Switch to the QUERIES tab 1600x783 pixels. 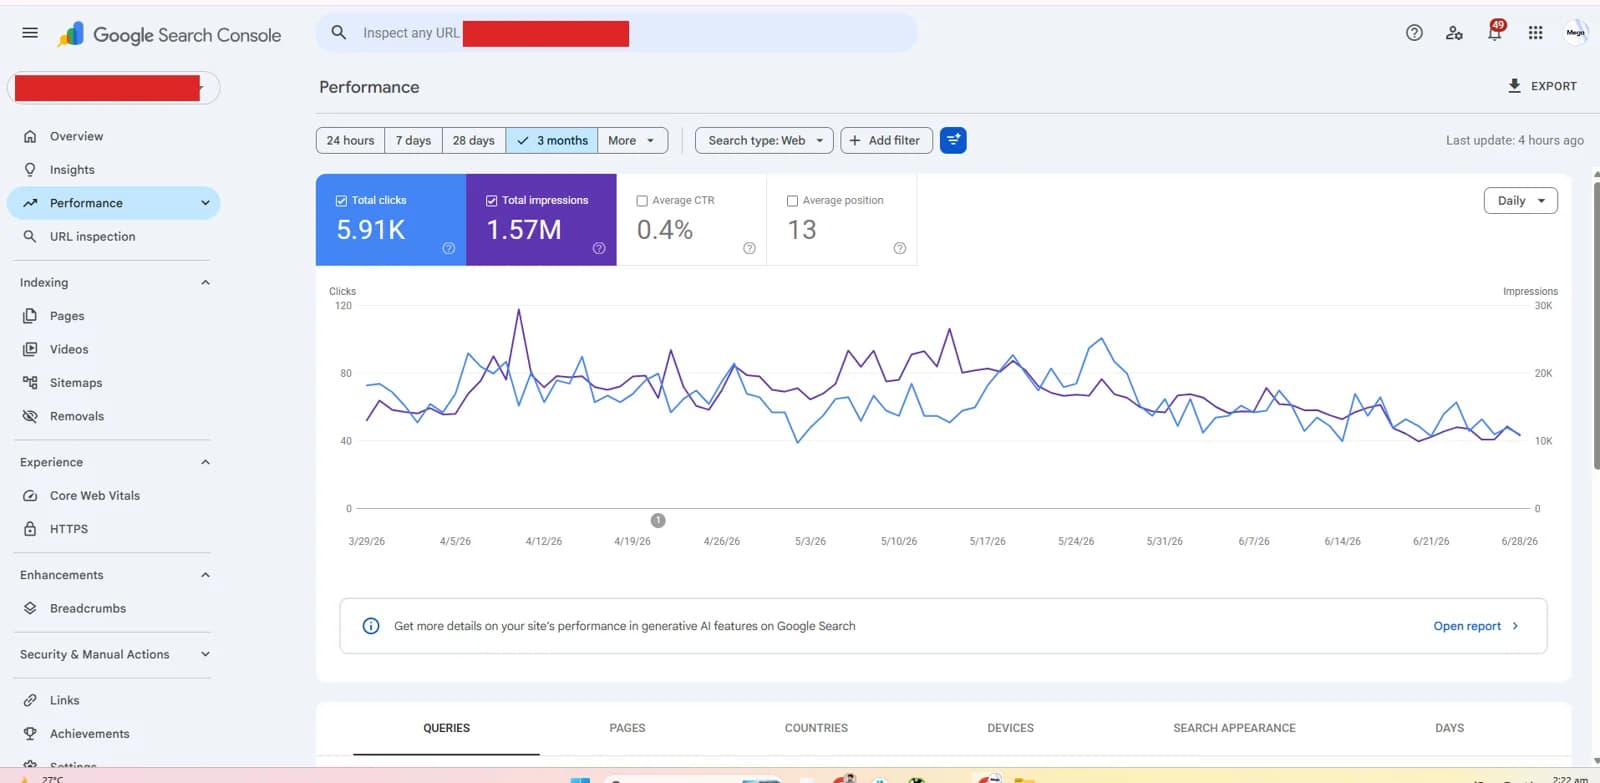coord(446,729)
